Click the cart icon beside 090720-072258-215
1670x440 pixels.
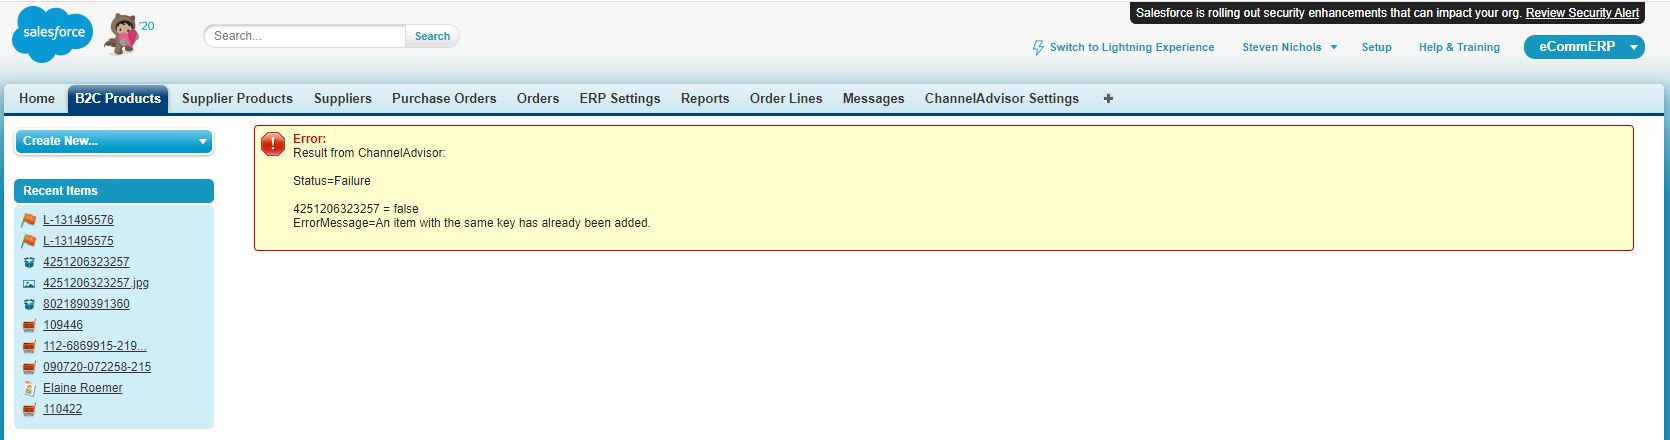point(29,367)
